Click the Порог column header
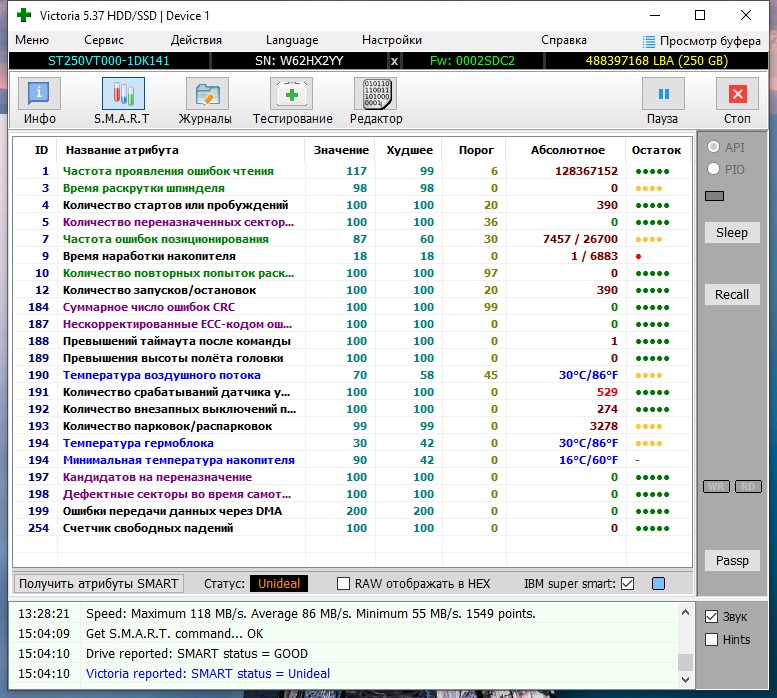 pos(476,150)
